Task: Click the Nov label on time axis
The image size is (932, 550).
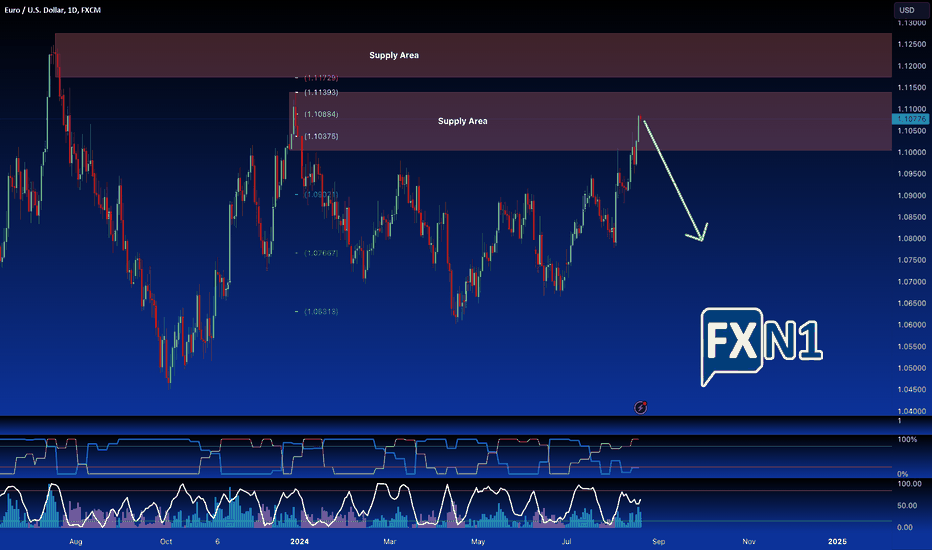Action: (x=749, y=542)
